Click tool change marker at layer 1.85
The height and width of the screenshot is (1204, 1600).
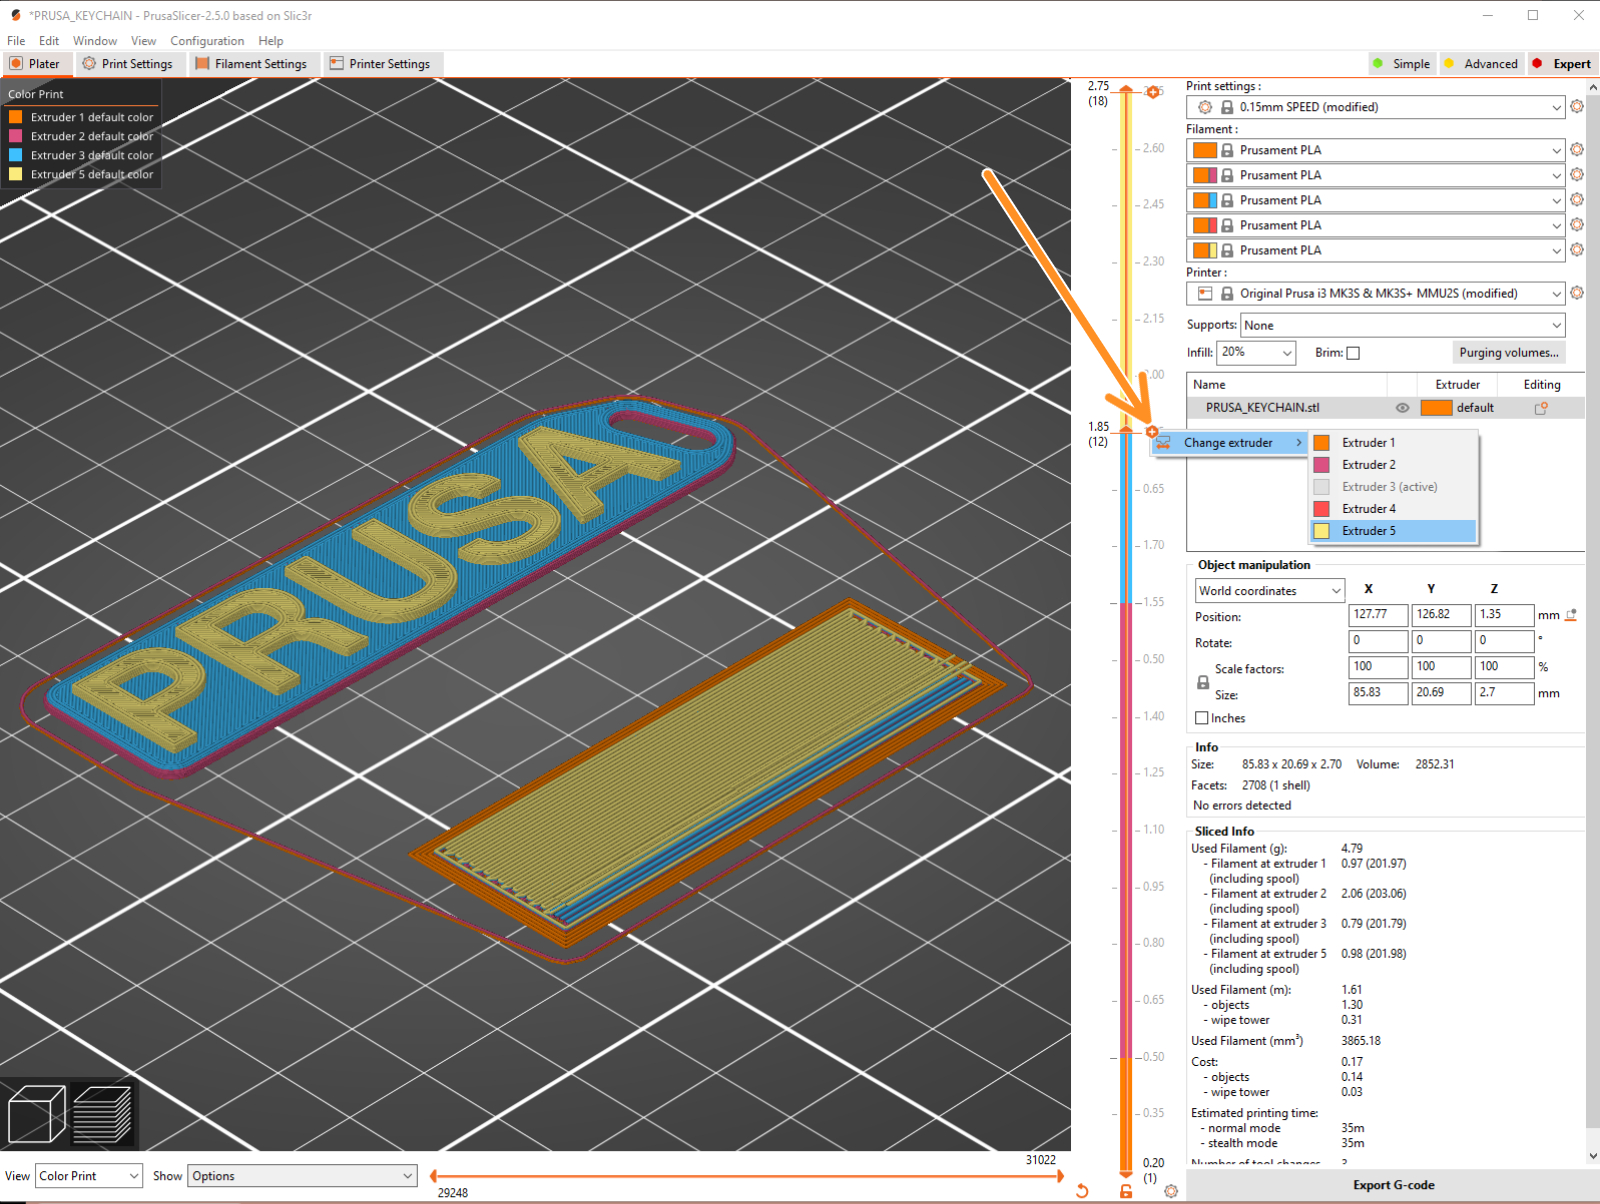coord(1152,432)
